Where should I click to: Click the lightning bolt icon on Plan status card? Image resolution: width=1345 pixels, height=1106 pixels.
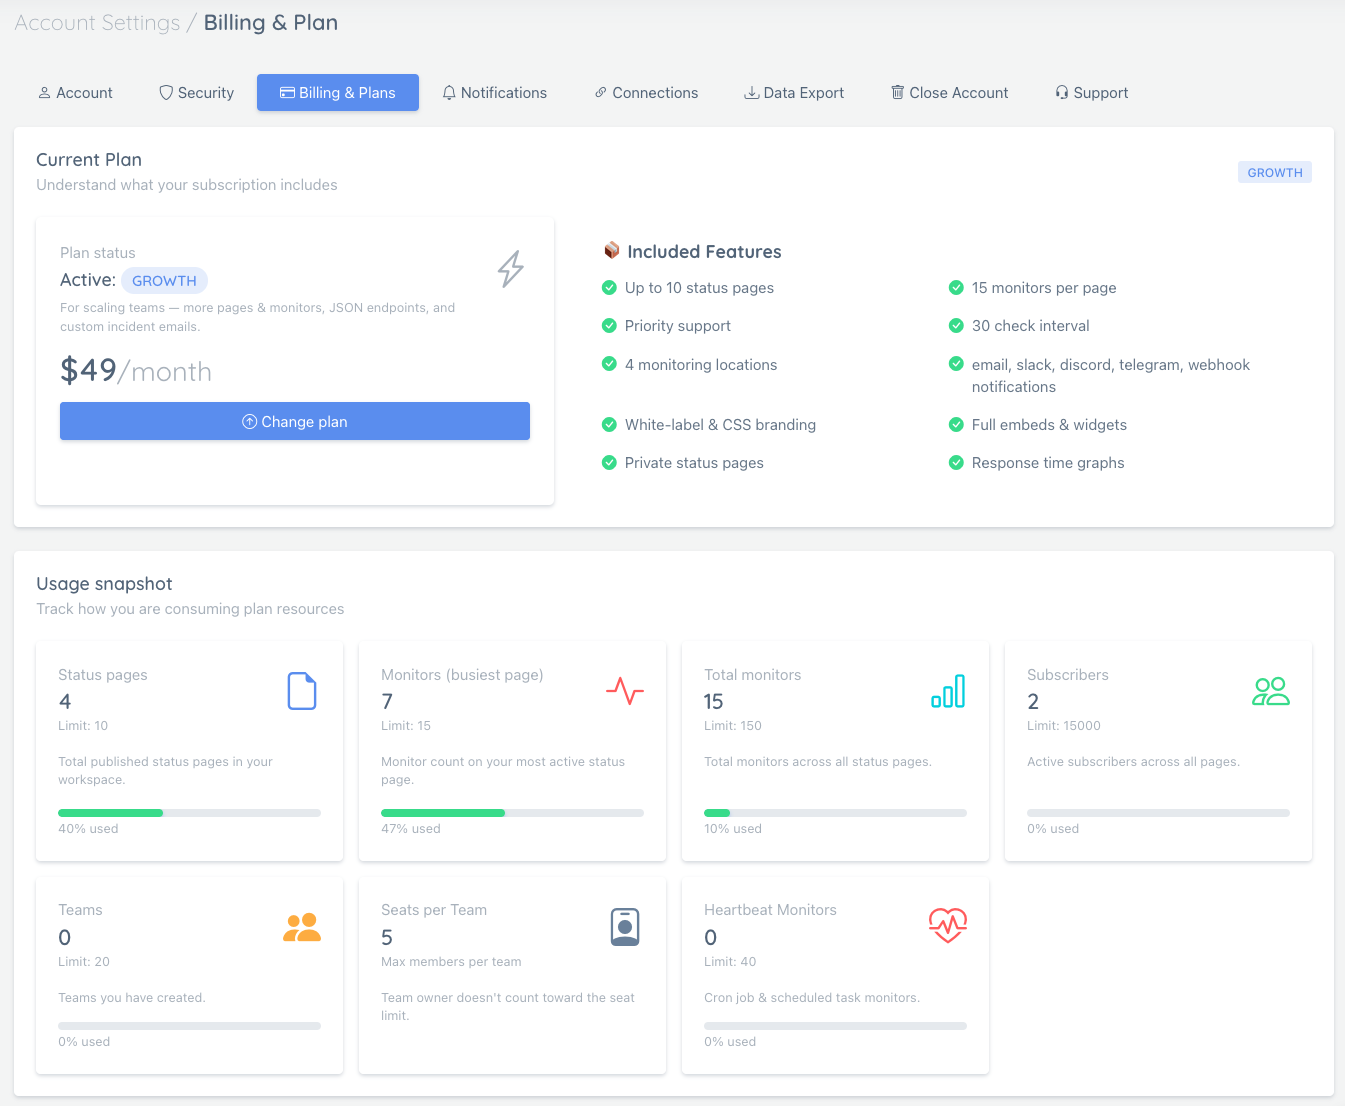click(511, 269)
